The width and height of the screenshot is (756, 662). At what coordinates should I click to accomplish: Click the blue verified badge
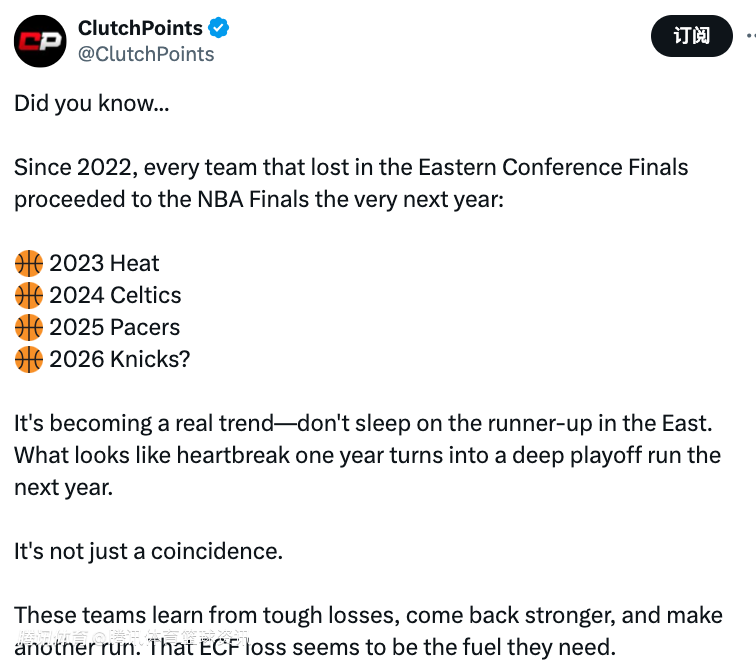pyautogui.click(x=218, y=27)
